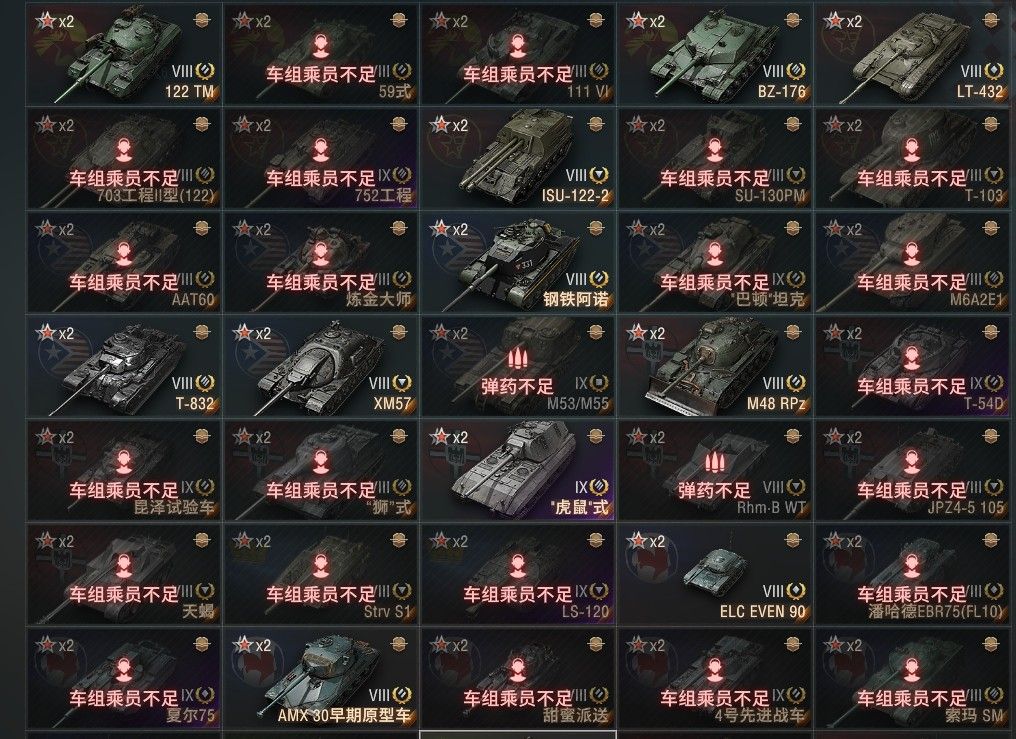1016x739 pixels.
Task: Click the x2 star icon on XM57
Action: pos(253,333)
